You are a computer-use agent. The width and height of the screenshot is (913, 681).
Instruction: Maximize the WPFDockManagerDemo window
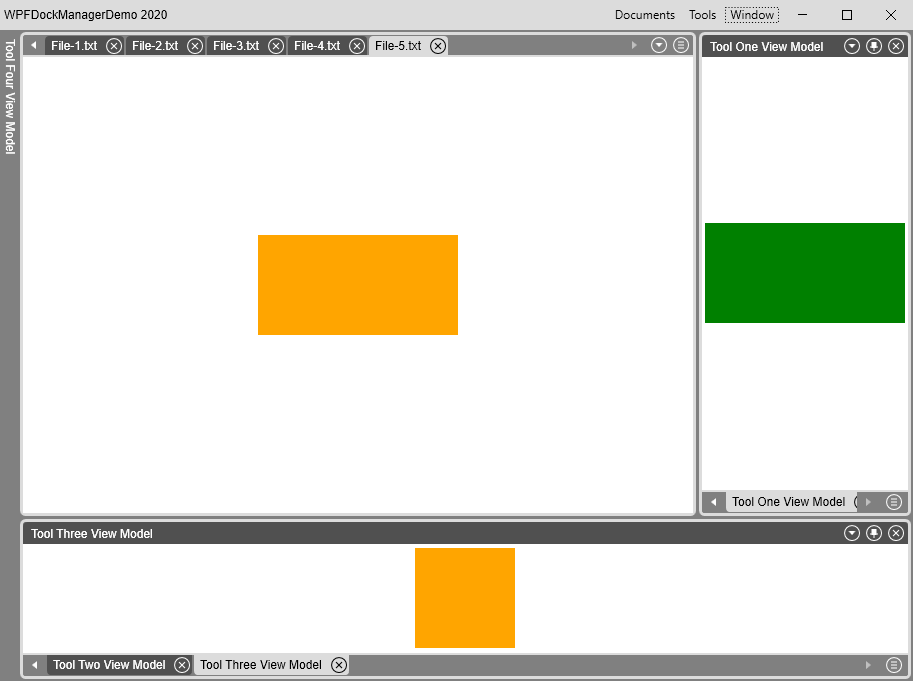(x=847, y=15)
